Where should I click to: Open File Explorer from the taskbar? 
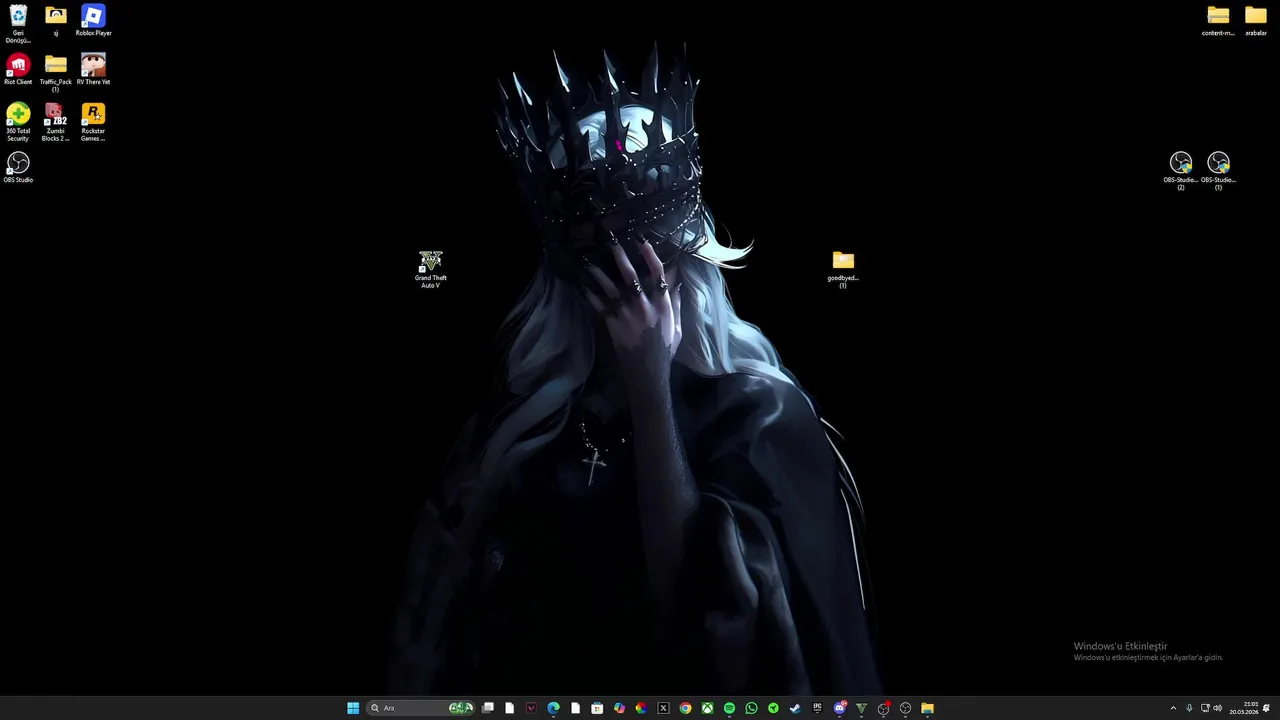pos(927,708)
